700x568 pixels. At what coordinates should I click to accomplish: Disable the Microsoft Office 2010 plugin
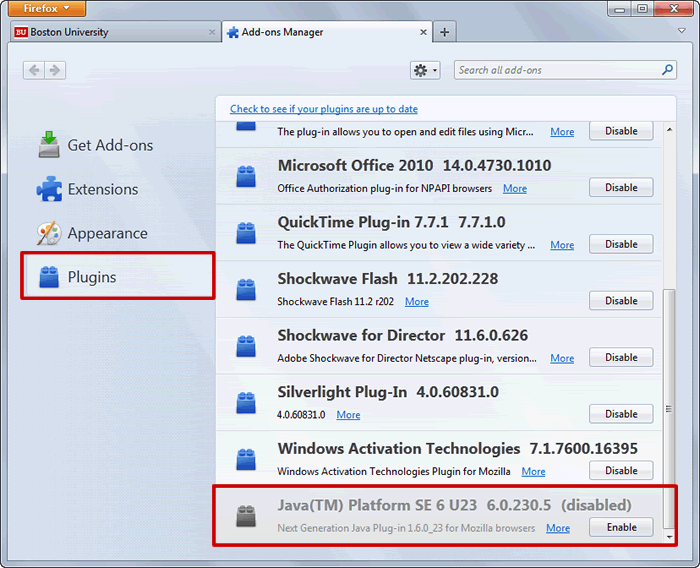[621, 188]
